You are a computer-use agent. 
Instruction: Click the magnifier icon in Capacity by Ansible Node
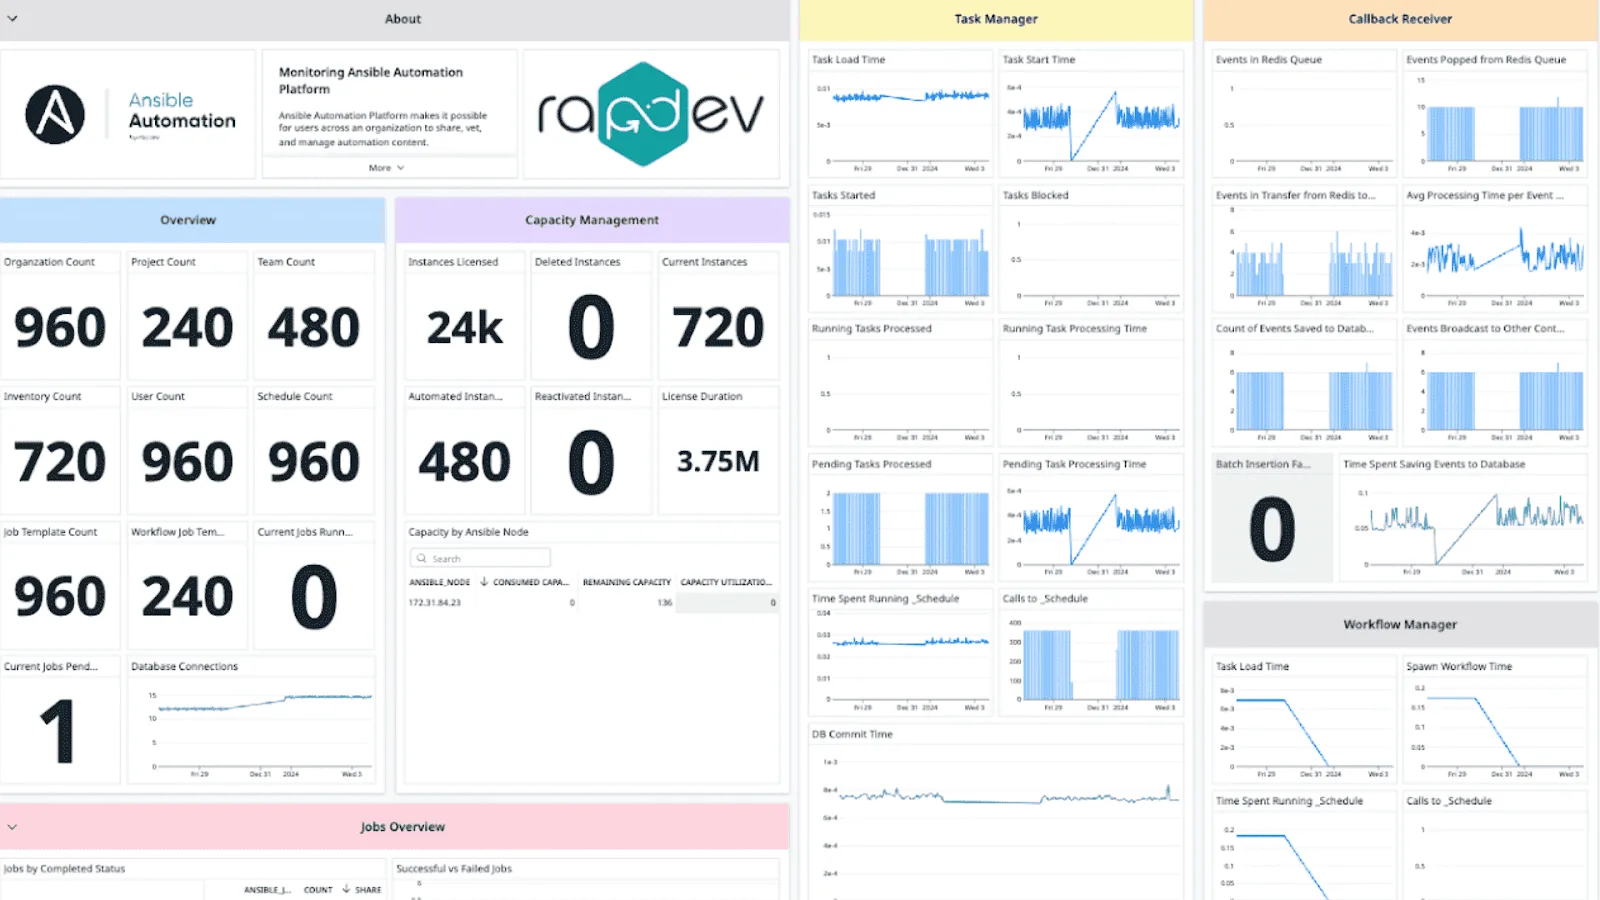422,558
